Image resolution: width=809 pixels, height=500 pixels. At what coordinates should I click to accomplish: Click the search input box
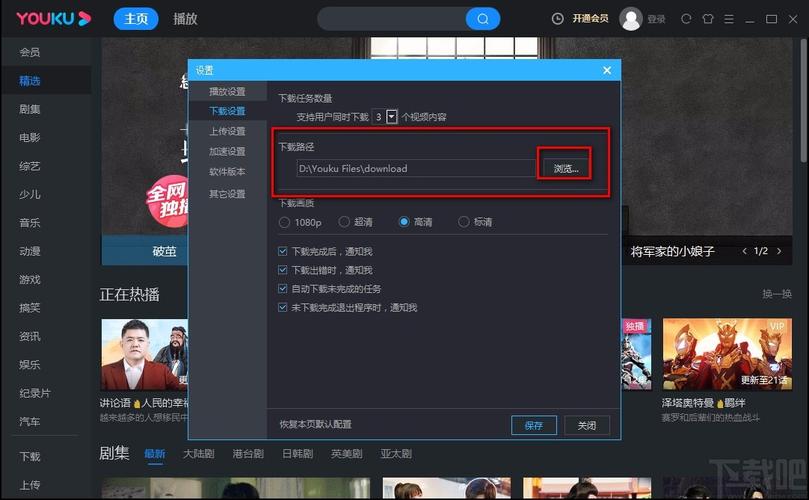point(392,19)
